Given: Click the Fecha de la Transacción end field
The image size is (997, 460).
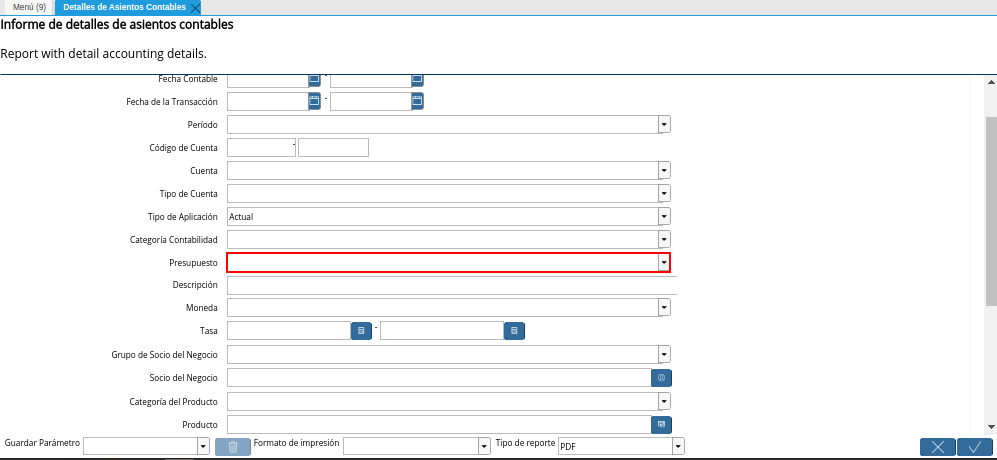Looking at the screenshot, I should (x=371, y=101).
